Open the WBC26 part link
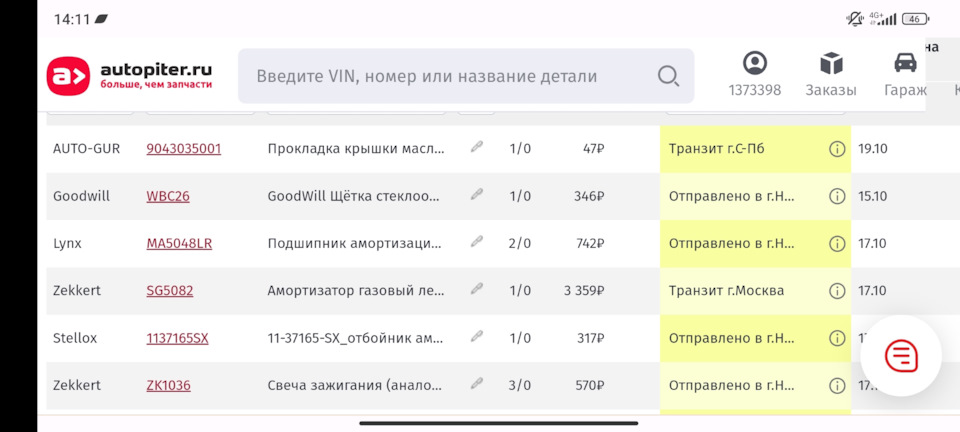Viewport: 960px width, 432px height. pos(168,196)
